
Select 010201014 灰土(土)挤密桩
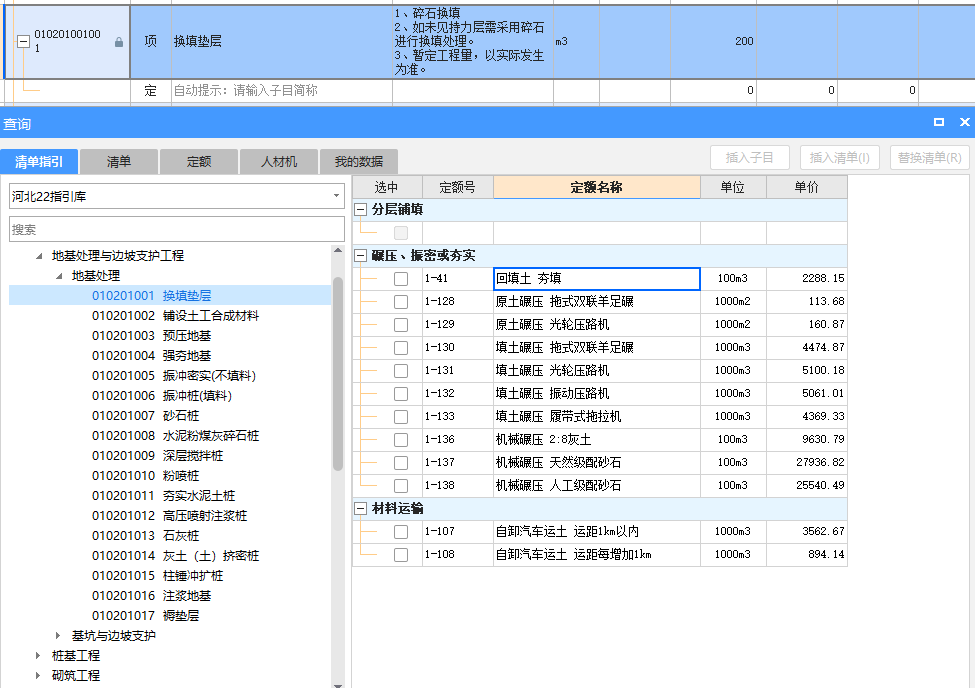click(175, 556)
